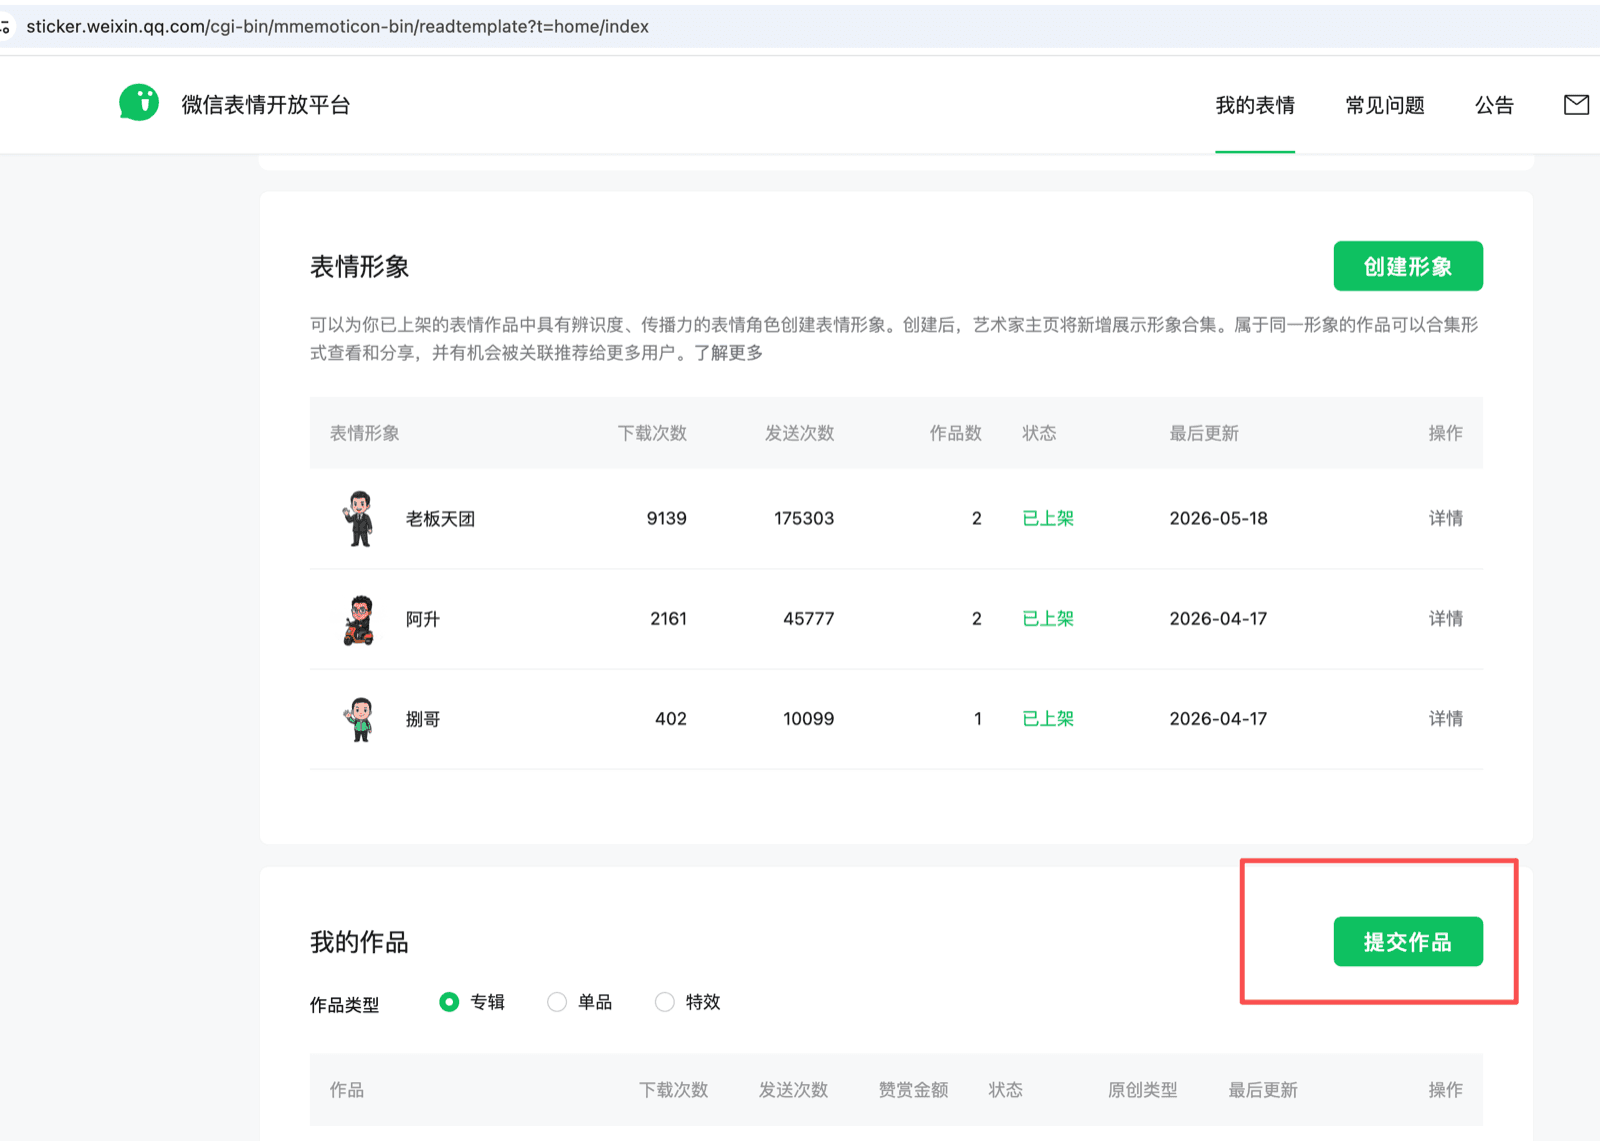This screenshot has width=1600, height=1141.
Task: Click the 作品类型 label
Action: pos(344,1005)
